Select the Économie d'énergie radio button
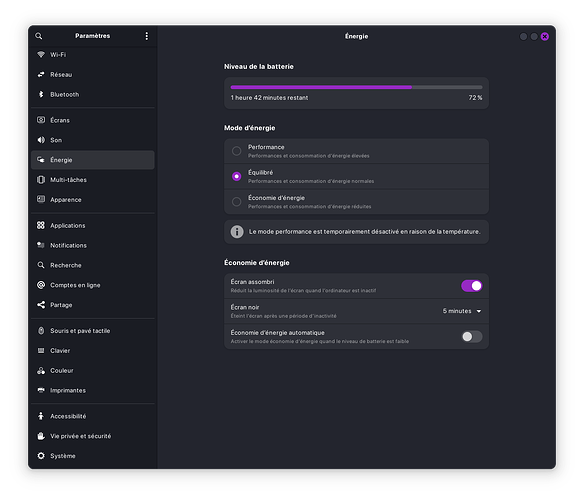Image resolution: width=584 pixels, height=500 pixels. (237, 202)
